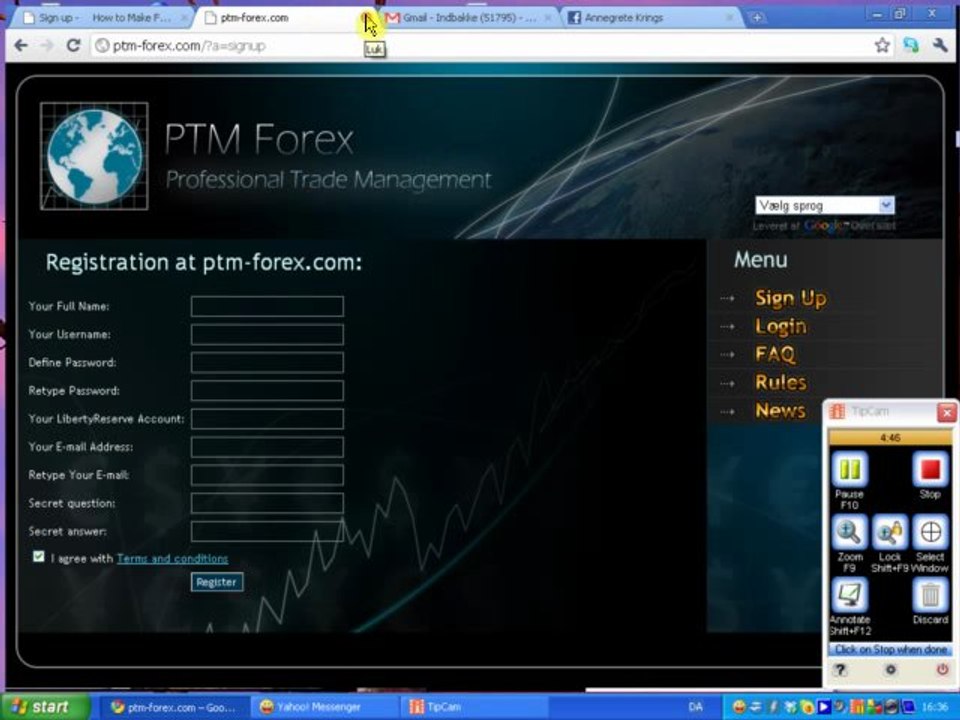
Task: Click the DA language indicator
Action: click(696, 707)
